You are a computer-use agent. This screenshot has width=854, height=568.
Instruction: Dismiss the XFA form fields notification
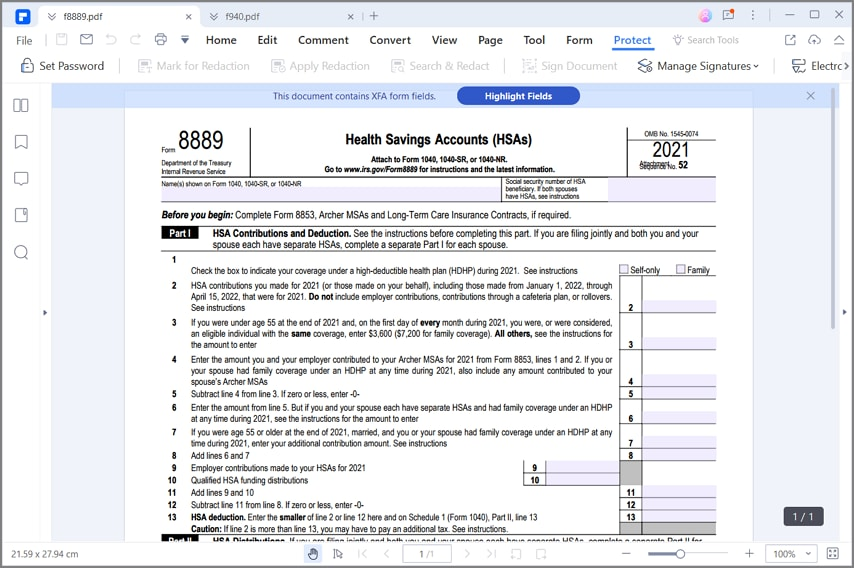point(810,96)
